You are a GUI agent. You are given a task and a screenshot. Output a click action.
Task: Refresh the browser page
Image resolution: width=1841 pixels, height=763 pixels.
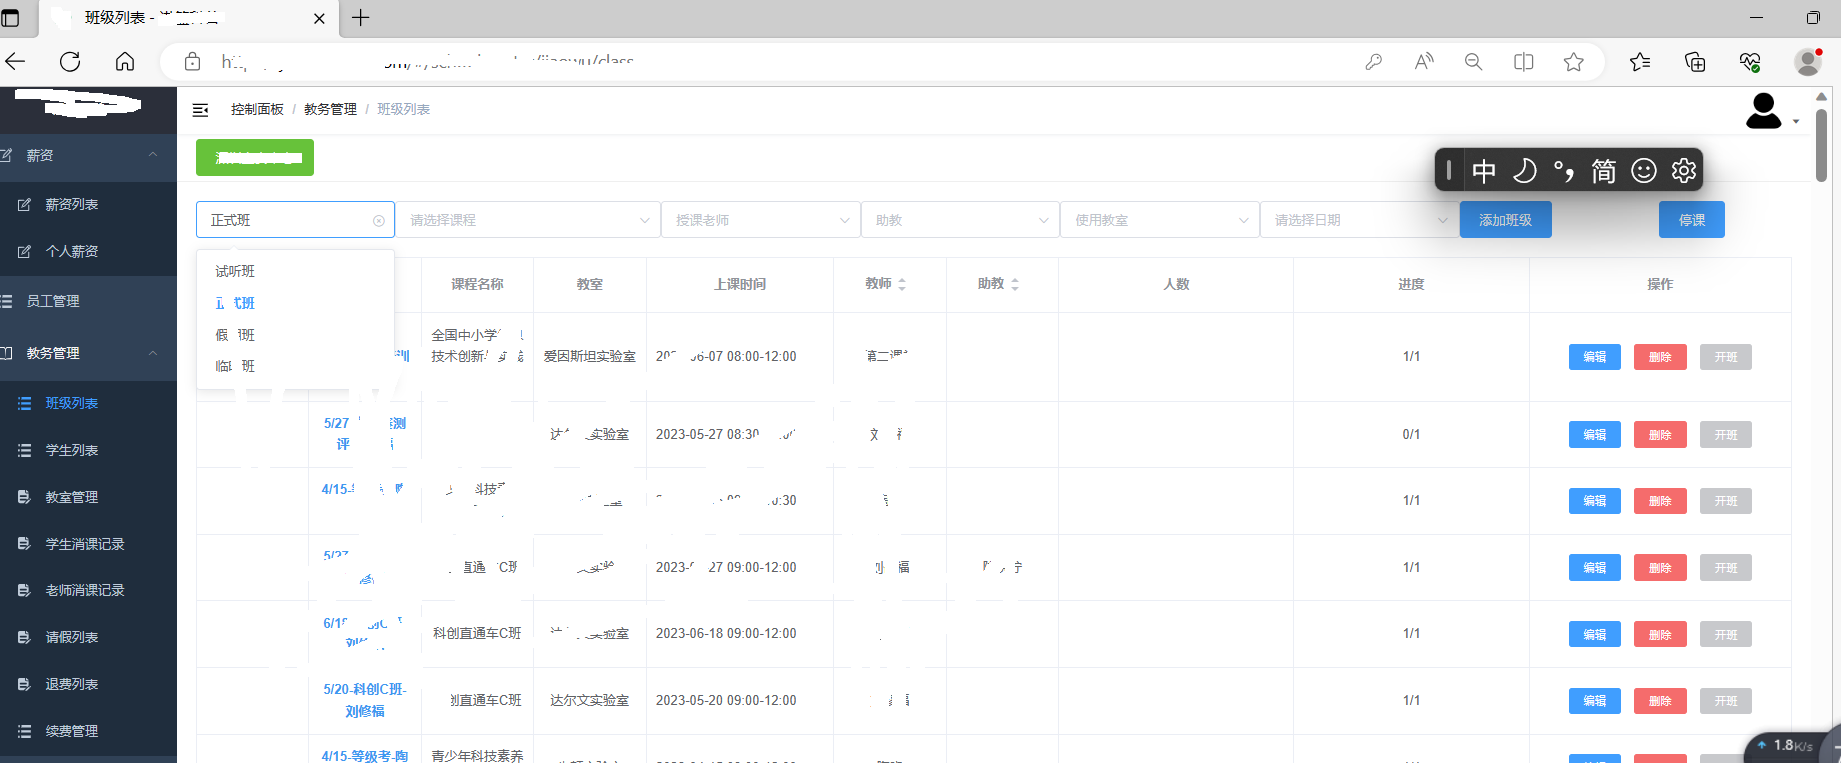tap(70, 62)
